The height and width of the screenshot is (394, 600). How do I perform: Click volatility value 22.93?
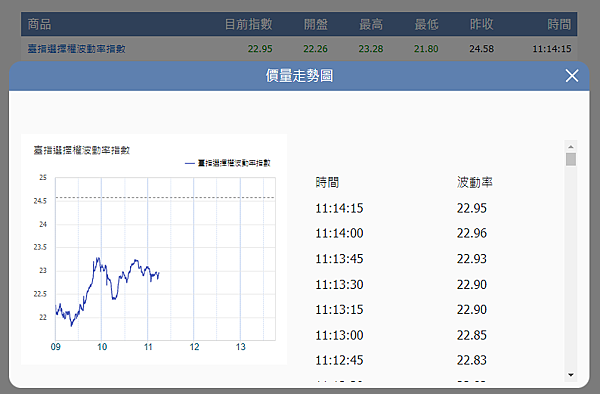pyautogui.click(x=471, y=259)
